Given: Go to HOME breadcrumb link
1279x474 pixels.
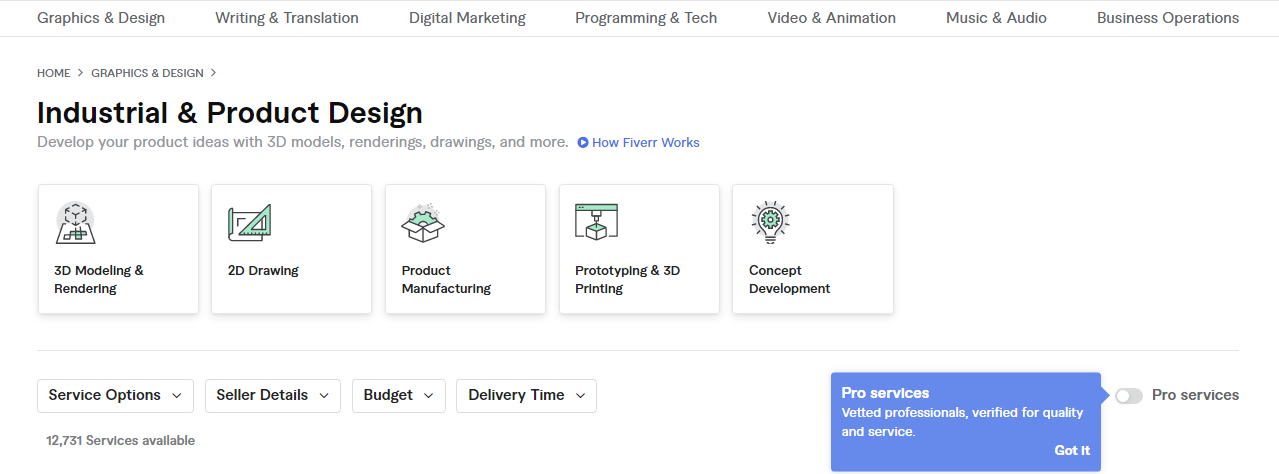Looking at the screenshot, I should point(54,73).
